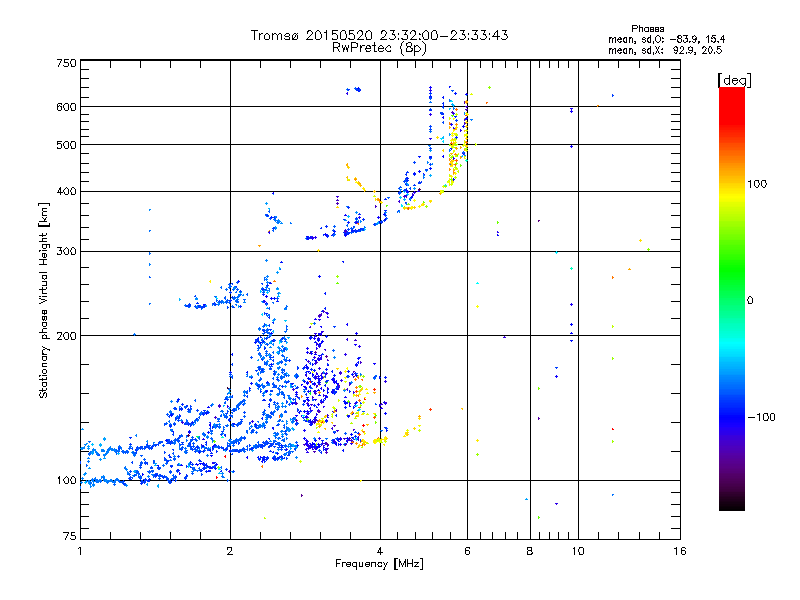Click the 'RwPretec (8p)' subtitle
Image resolution: width=800 pixels, height=600 pixels.
[x=379, y=48]
